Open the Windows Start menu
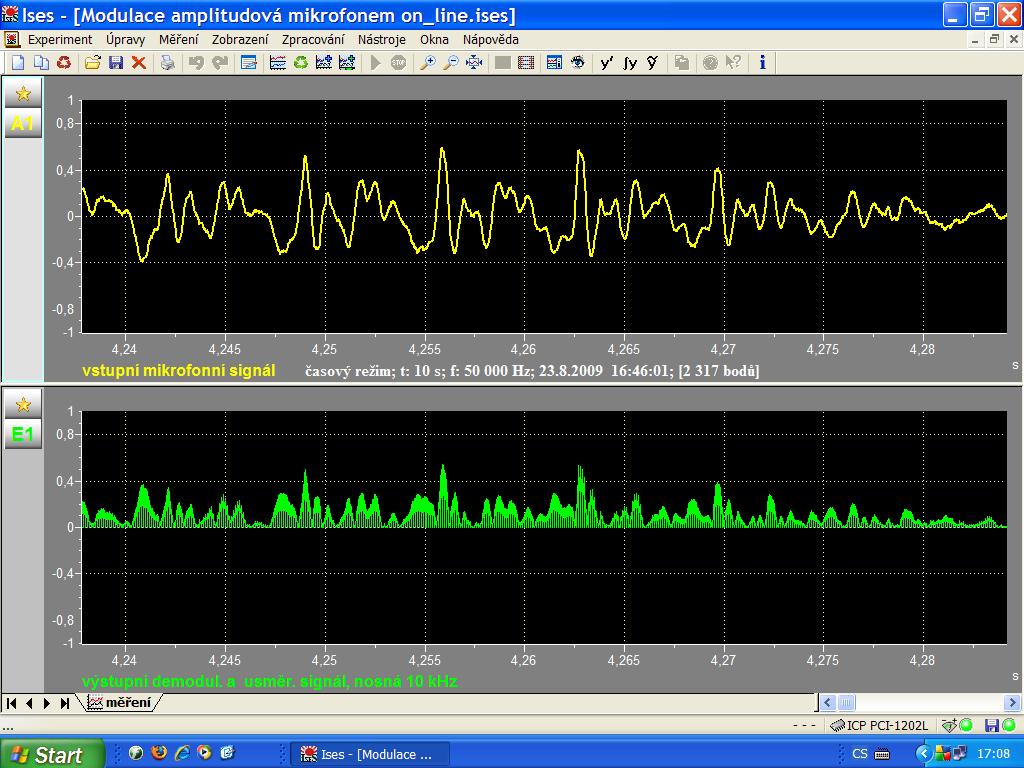This screenshot has width=1024, height=768. [x=52, y=754]
